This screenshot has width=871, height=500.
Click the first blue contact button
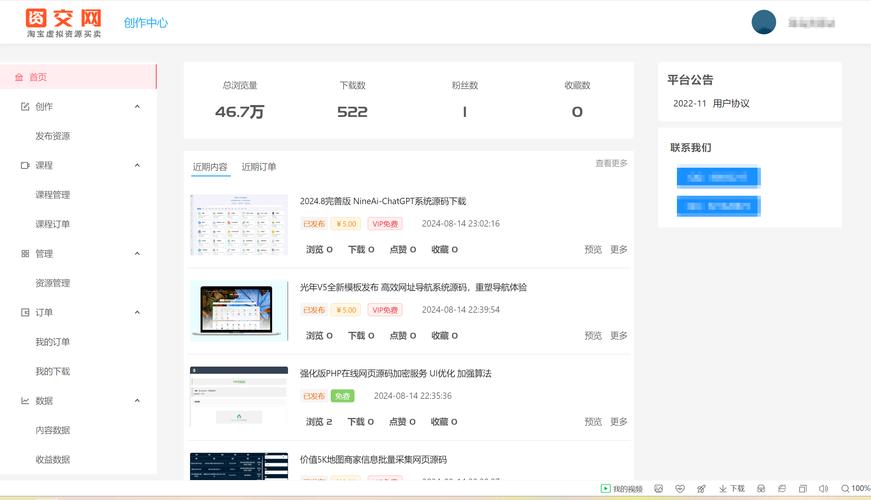coord(718,178)
